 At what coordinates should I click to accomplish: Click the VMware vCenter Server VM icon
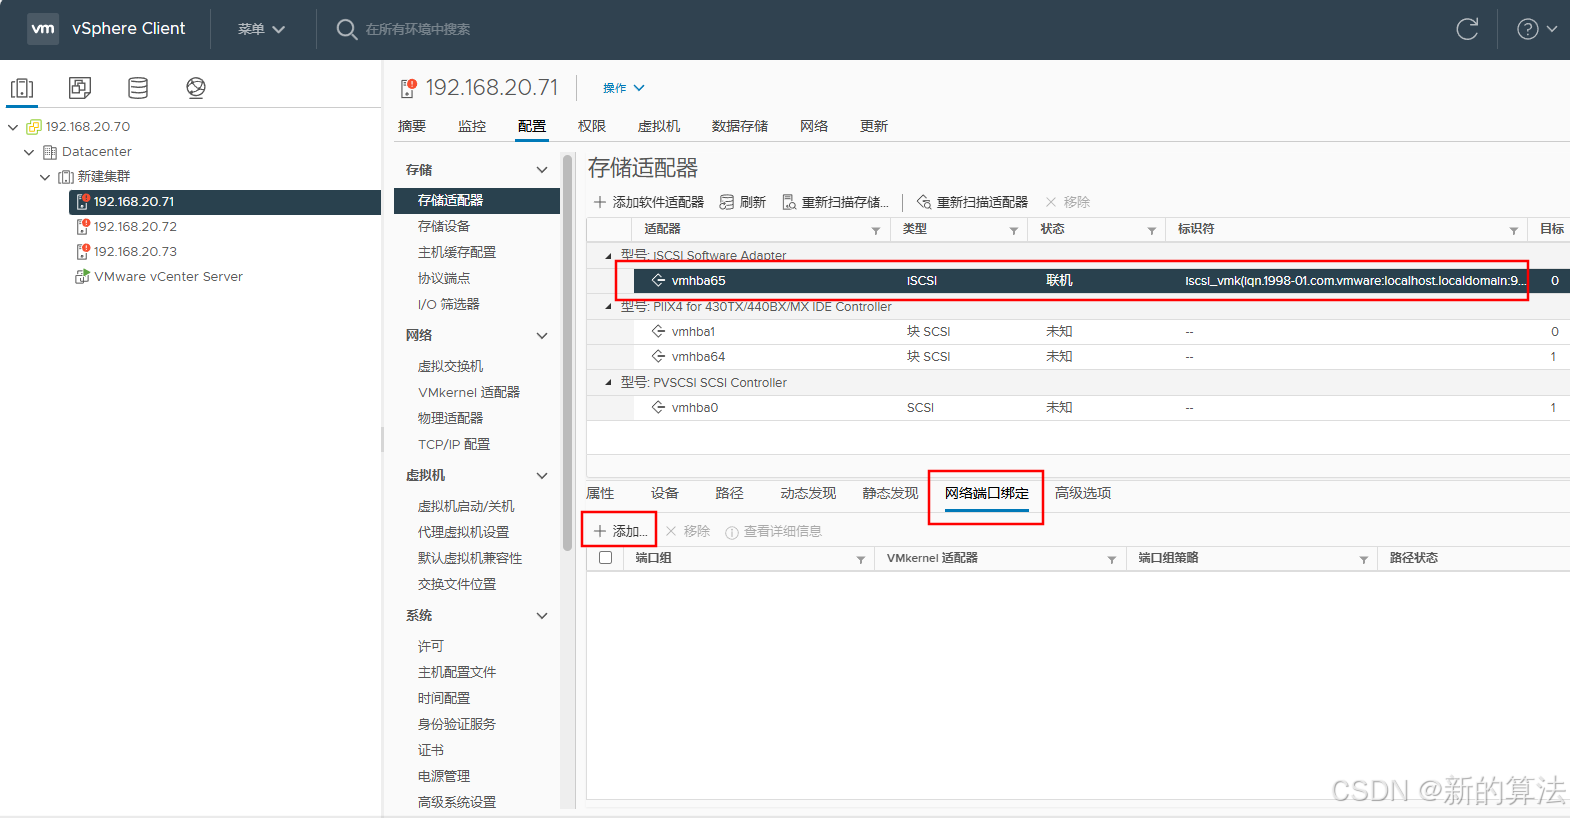[x=83, y=277]
